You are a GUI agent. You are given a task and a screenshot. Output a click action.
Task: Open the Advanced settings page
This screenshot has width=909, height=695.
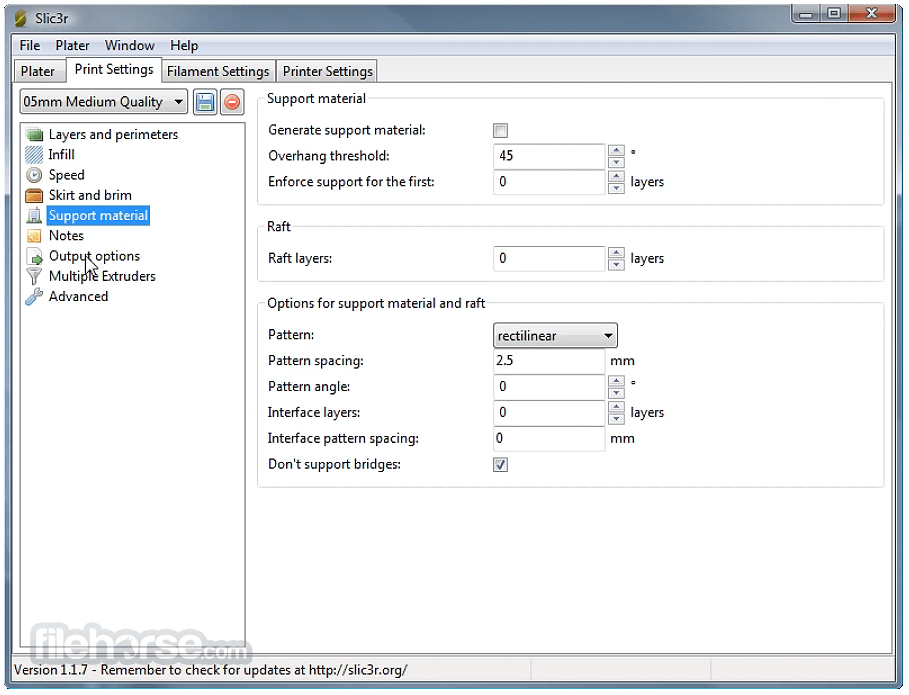coord(78,297)
